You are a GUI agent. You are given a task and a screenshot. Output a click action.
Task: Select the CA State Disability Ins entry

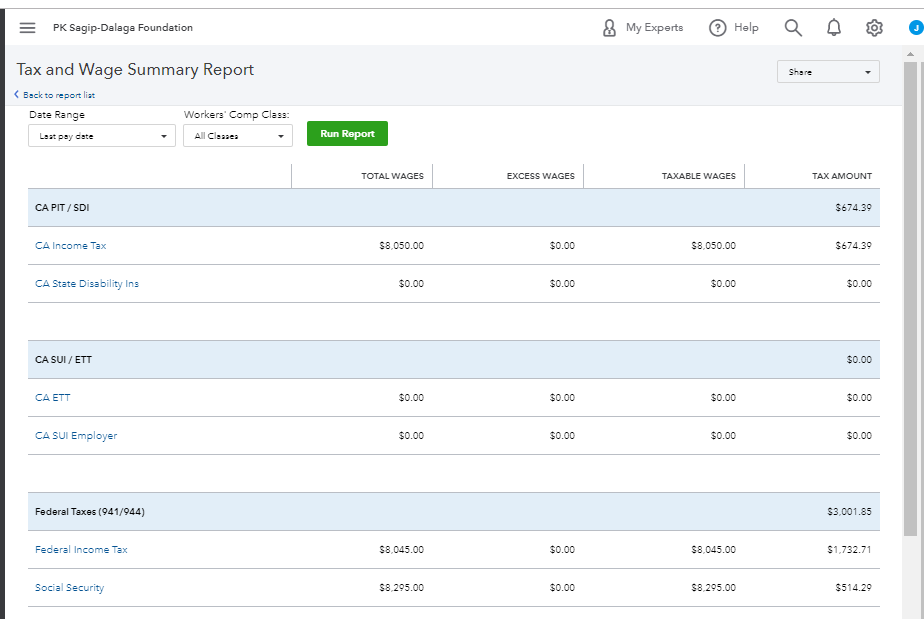pyautogui.click(x=87, y=283)
